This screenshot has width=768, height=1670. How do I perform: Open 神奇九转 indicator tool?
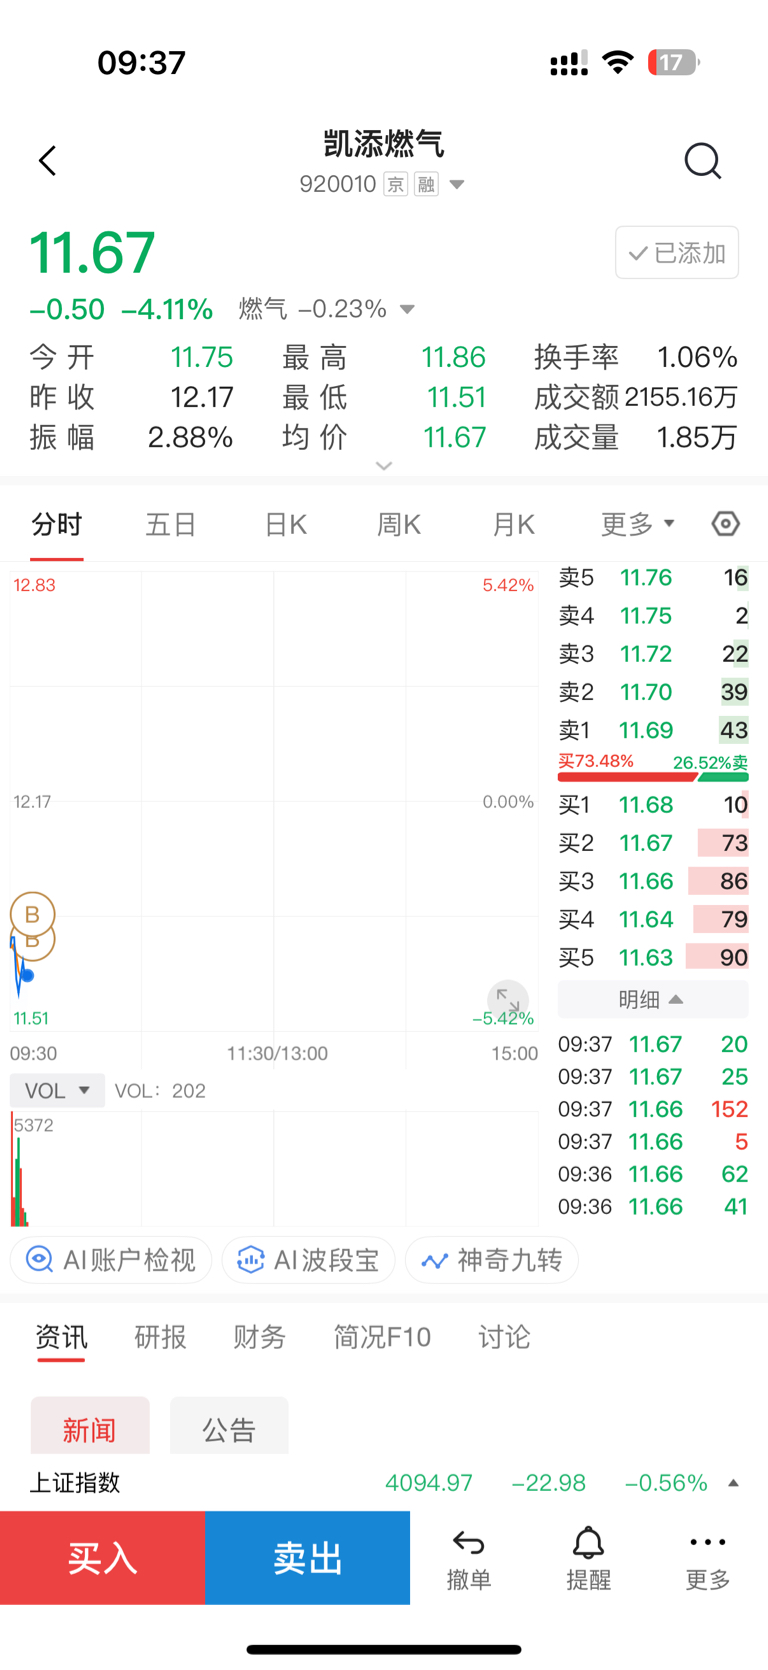(492, 1260)
